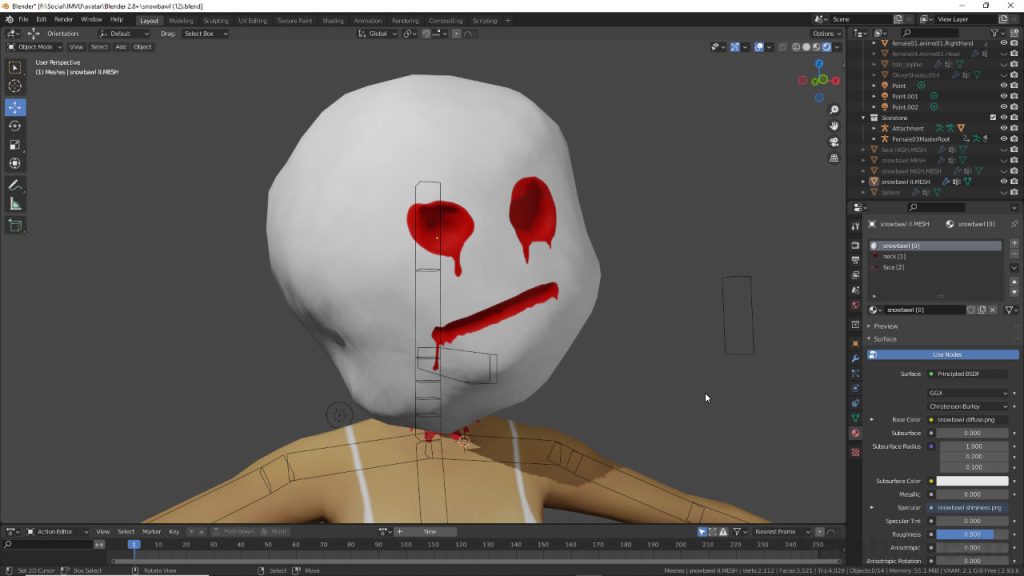Switch to the Texture Paint workspace tab
Viewport: 1024px width, 576px height.
(294, 18)
